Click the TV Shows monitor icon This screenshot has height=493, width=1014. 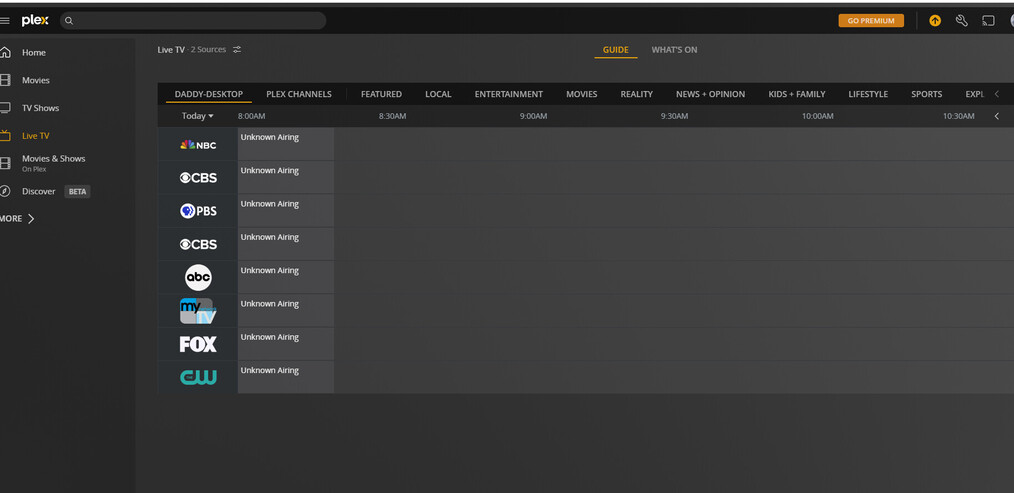click(x=5, y=108)
